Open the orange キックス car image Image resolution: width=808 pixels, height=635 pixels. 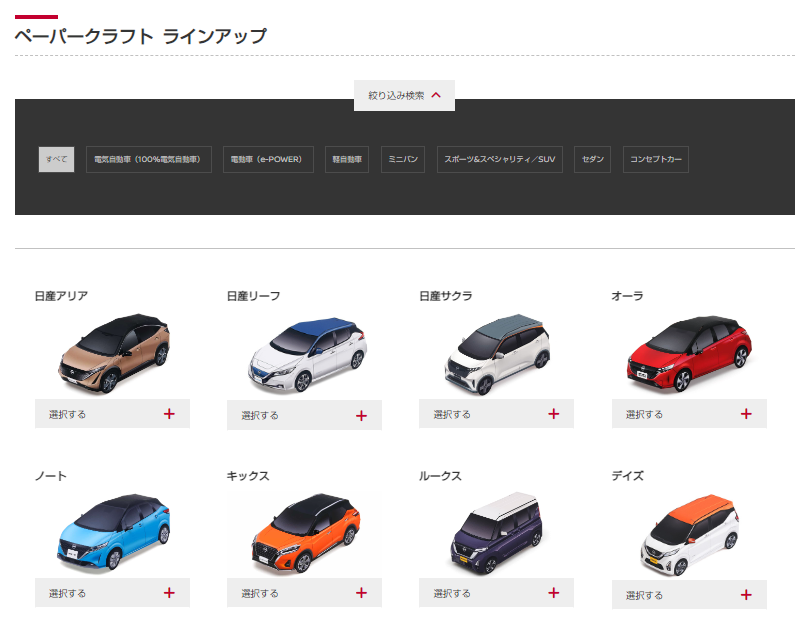pos(306,533)
